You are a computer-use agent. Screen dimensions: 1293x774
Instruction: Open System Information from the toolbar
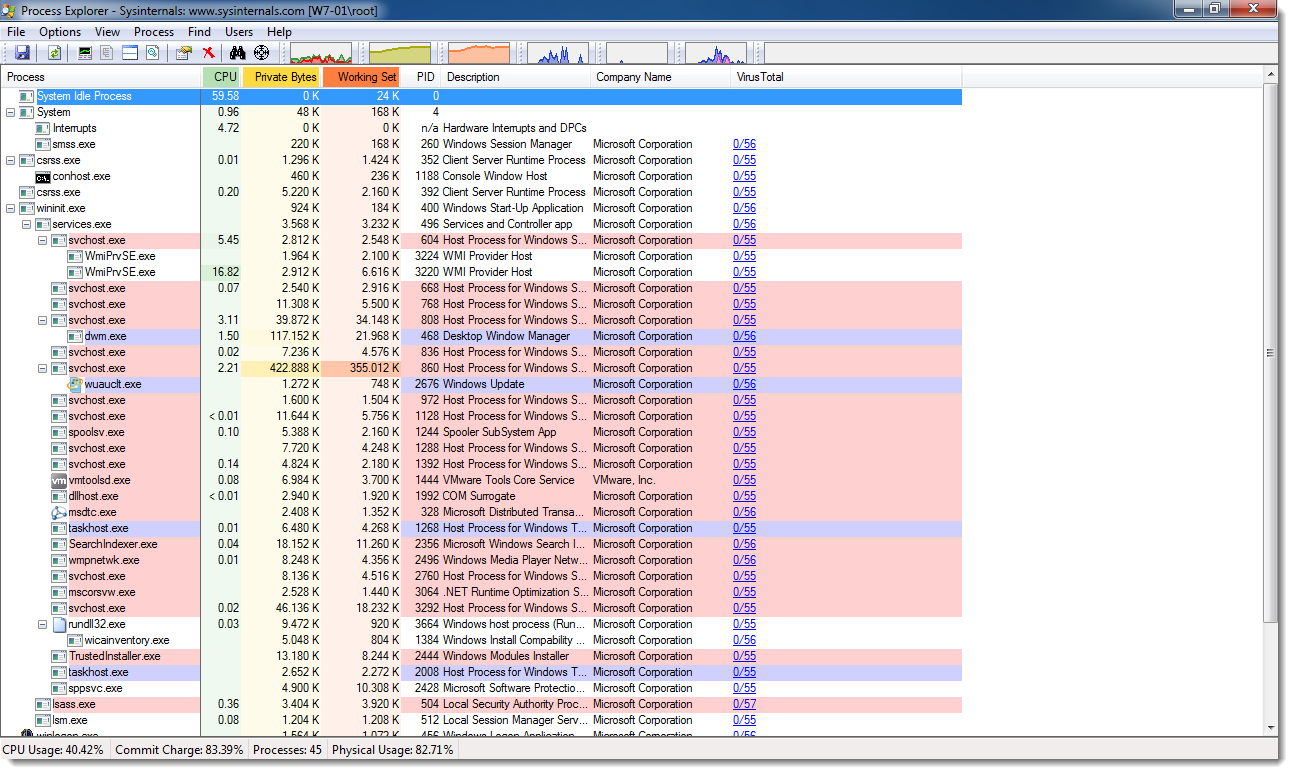85,53
